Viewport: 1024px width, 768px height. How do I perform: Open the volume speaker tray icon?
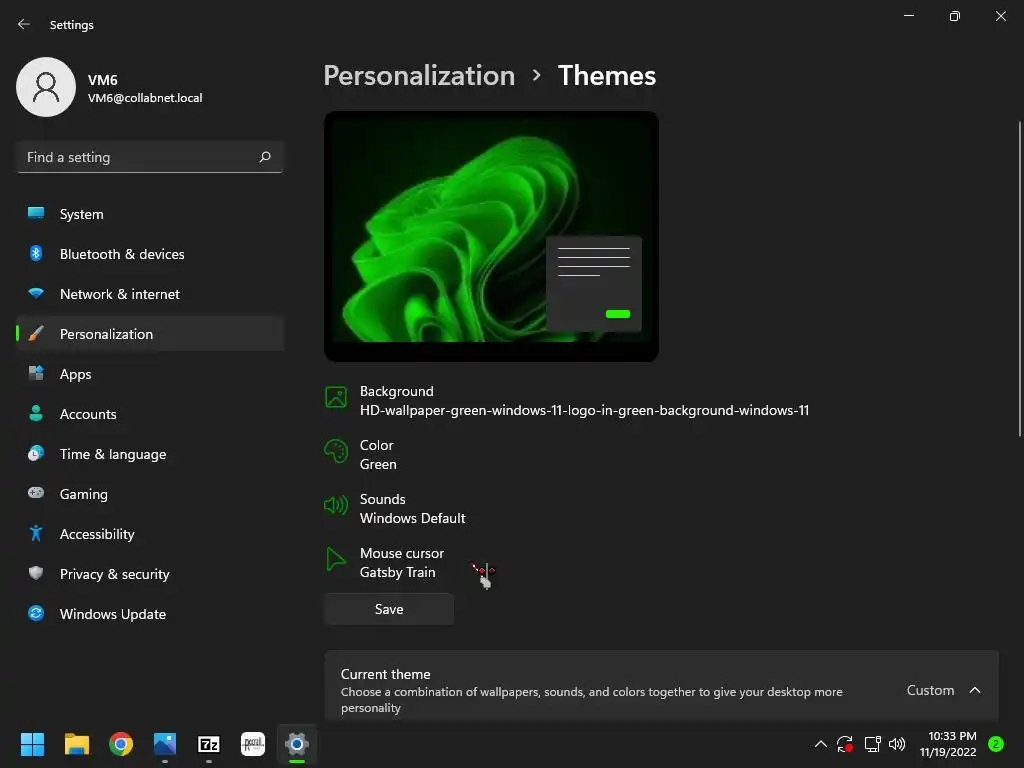(x=897, y=744)
